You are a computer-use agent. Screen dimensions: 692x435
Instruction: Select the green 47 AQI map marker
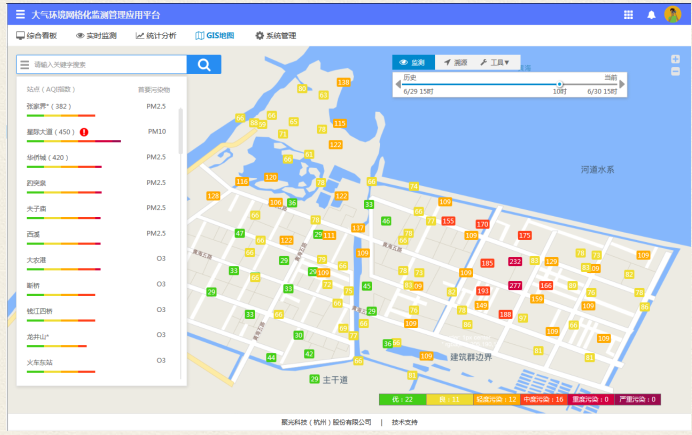pyautogui.click(x=240, y=233)
